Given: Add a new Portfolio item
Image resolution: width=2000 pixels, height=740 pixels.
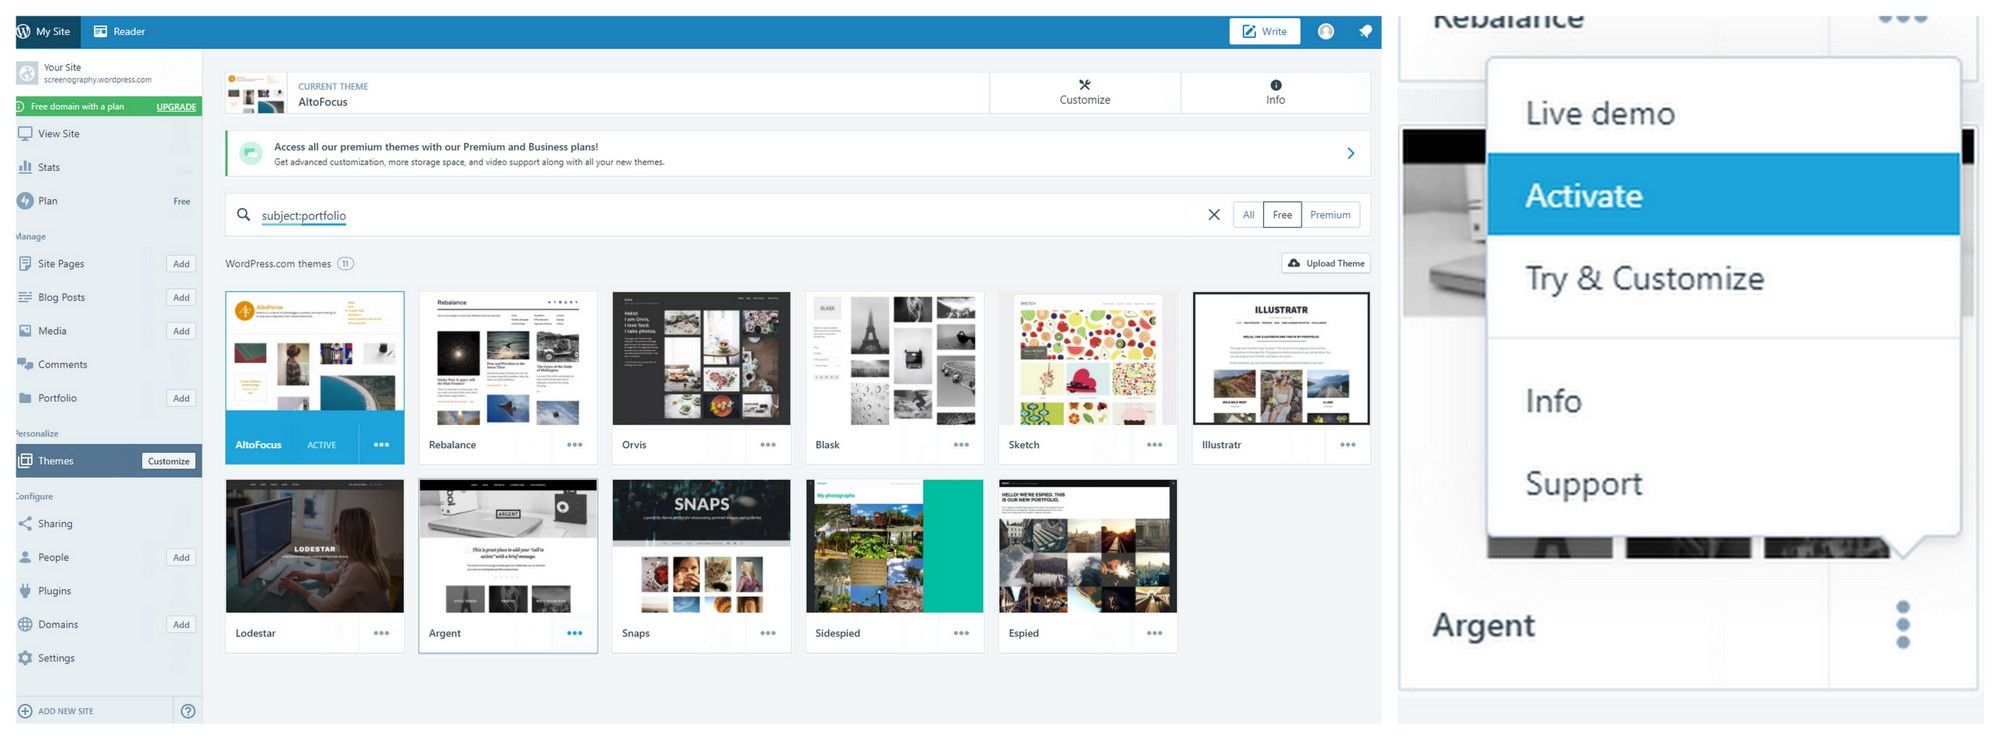Looking at the screenshot, I should click(x=181, y=398).
